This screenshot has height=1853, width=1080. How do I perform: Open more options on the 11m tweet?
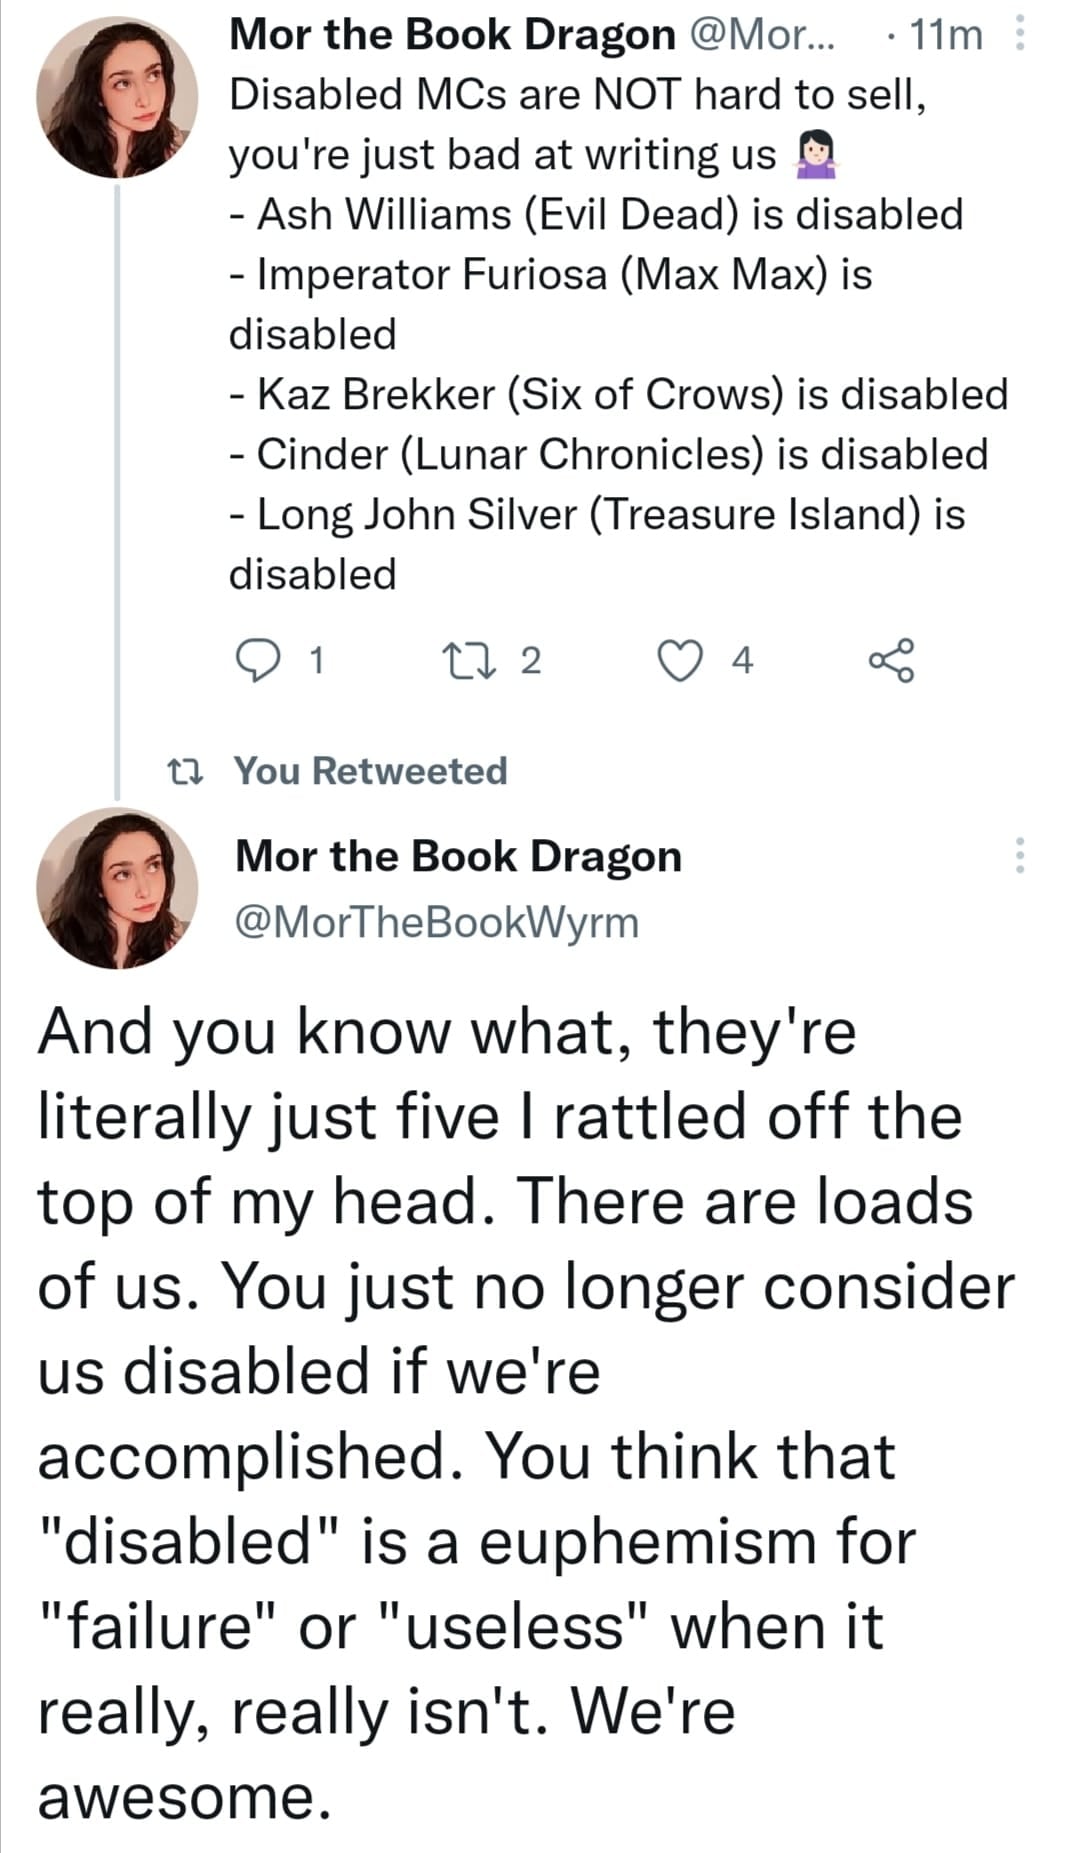[1019, 36]
